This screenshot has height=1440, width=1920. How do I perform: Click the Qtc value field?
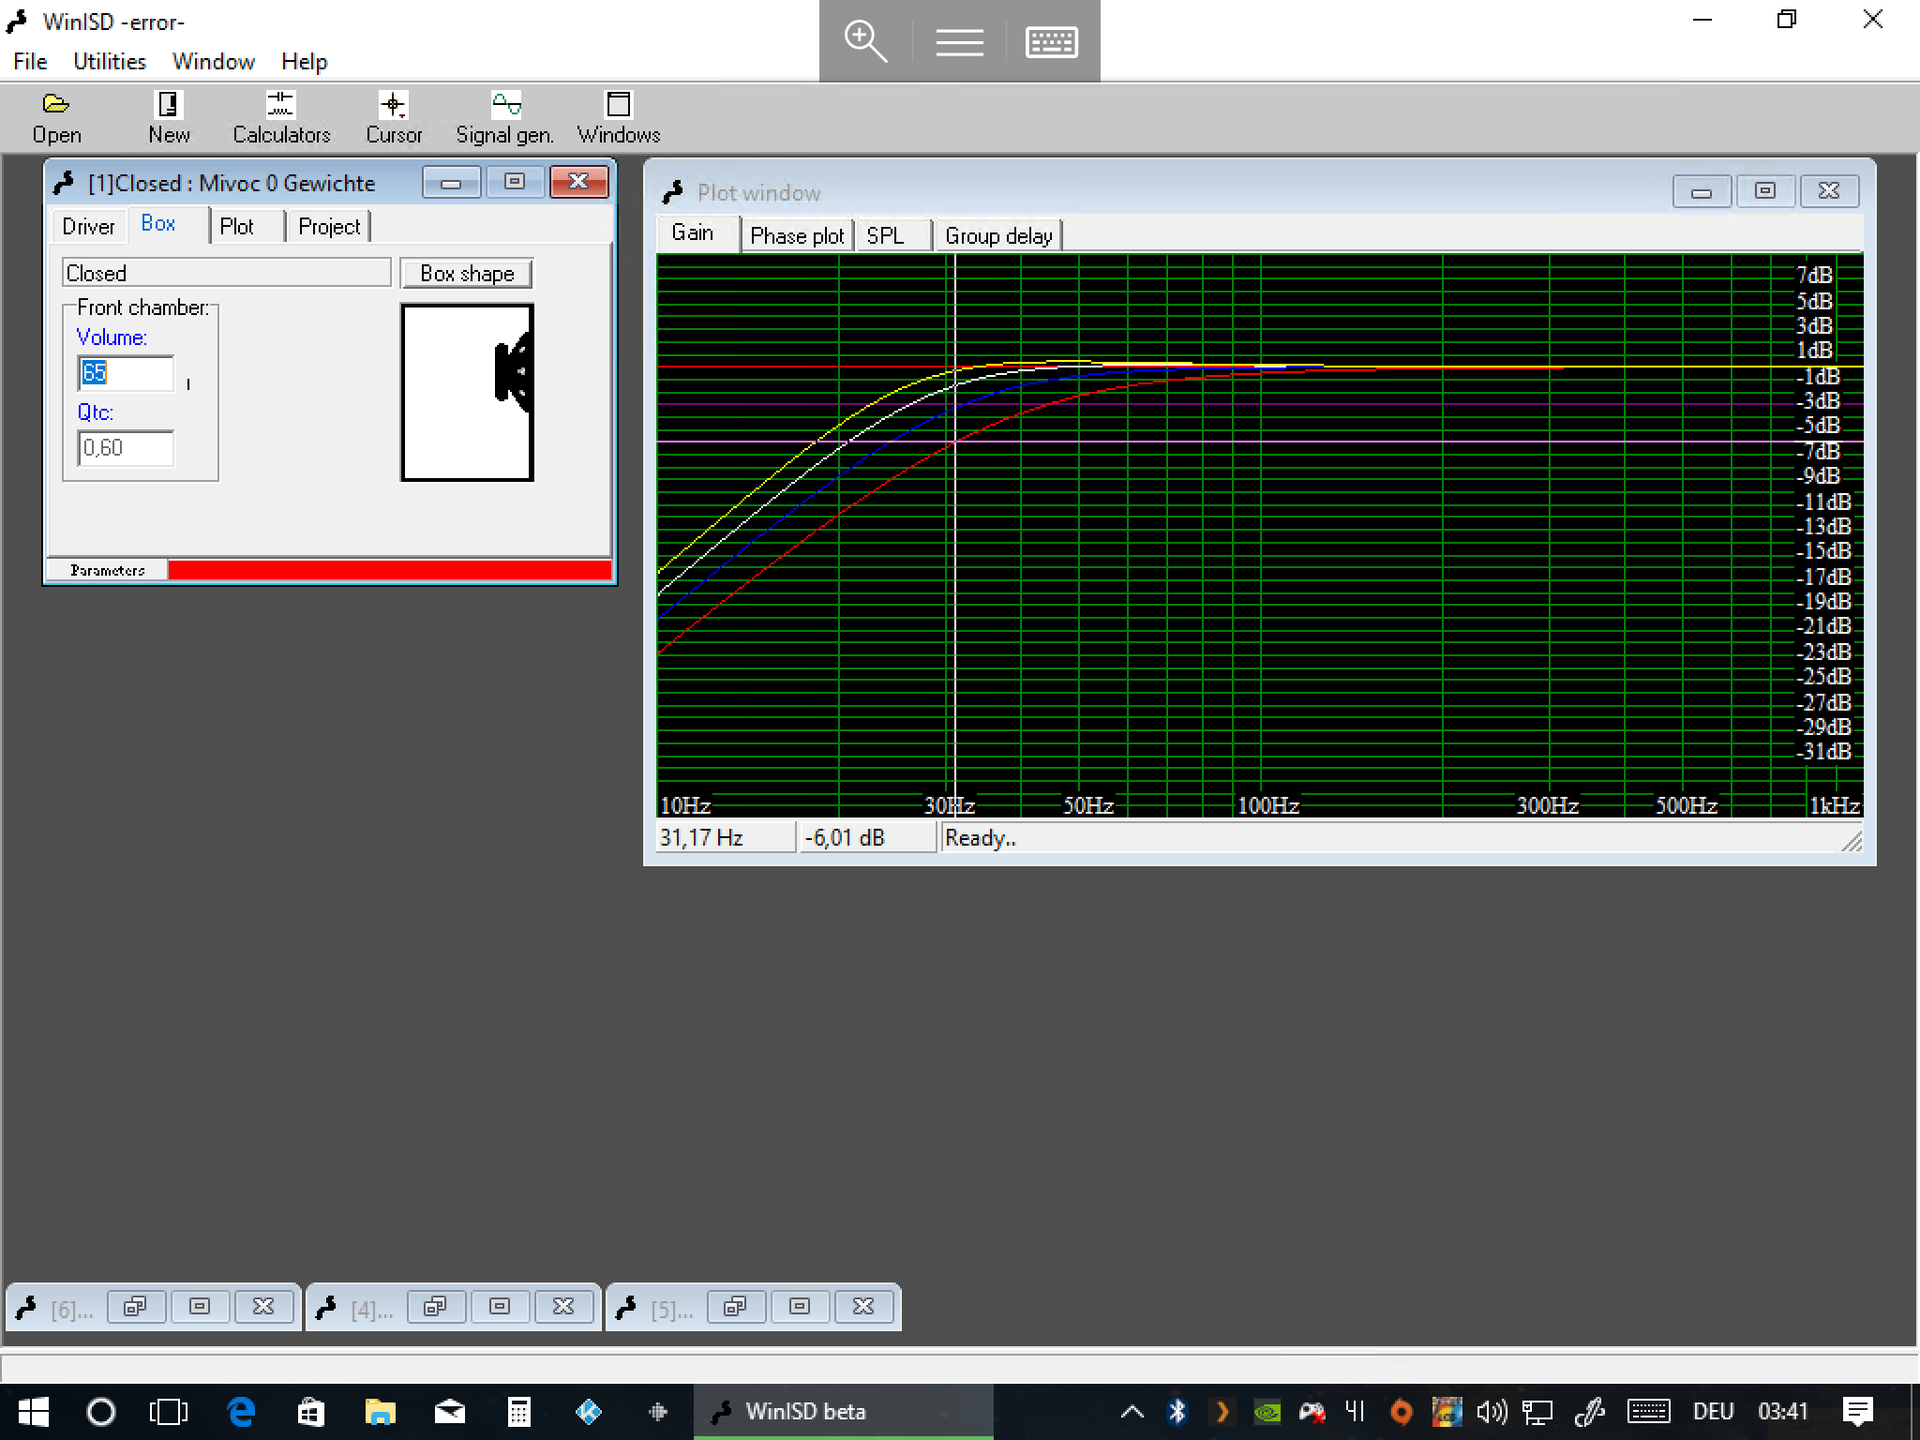(126, 448)
